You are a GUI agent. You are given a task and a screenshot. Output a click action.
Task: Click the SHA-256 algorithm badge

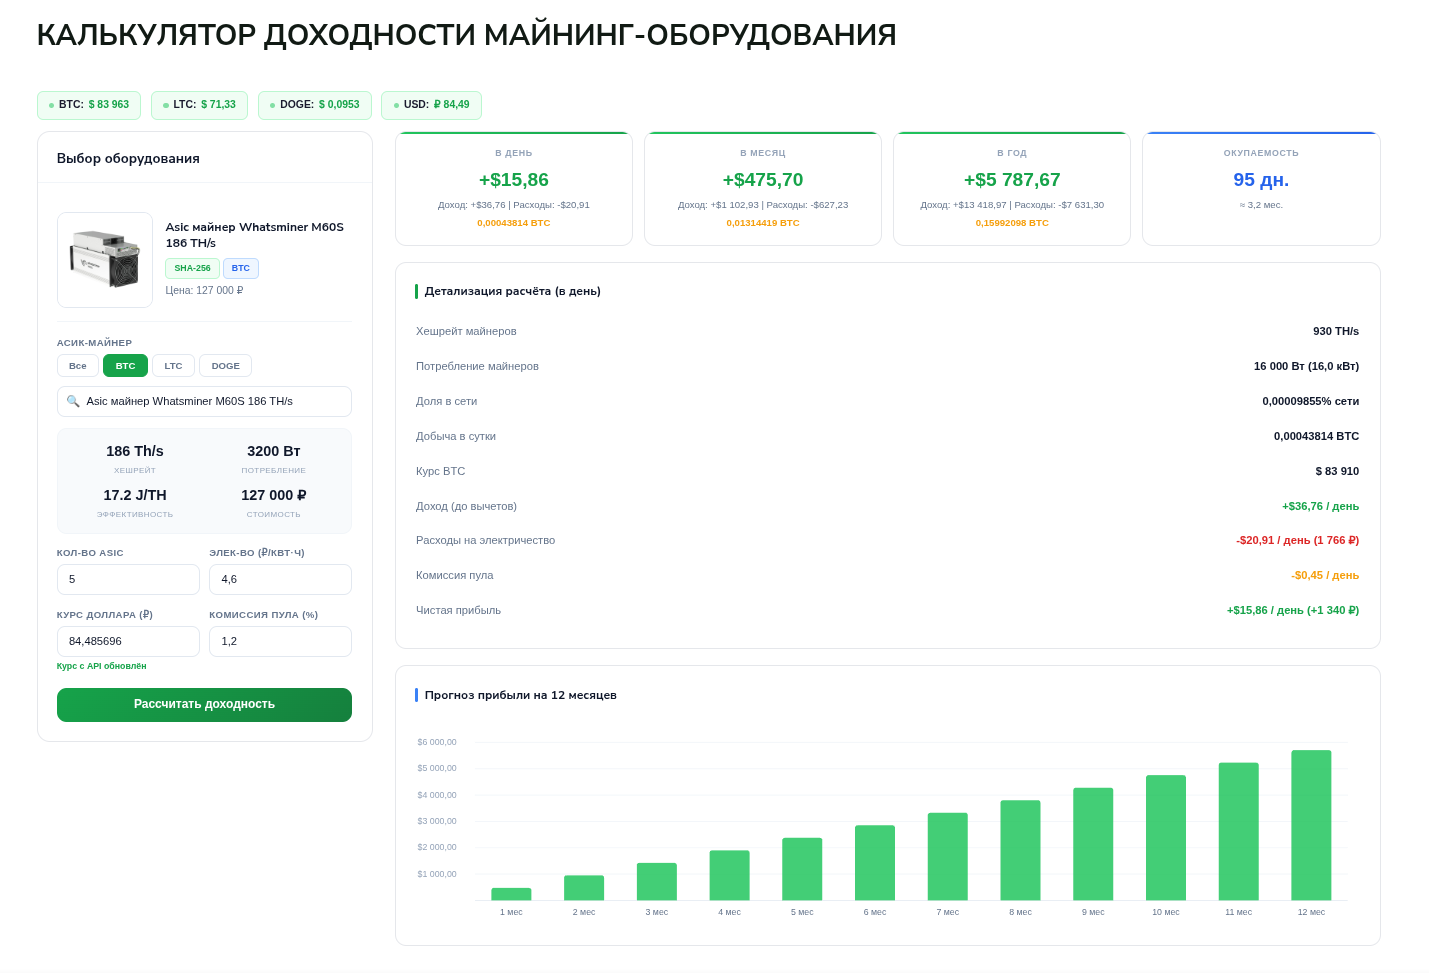point(192,268)
